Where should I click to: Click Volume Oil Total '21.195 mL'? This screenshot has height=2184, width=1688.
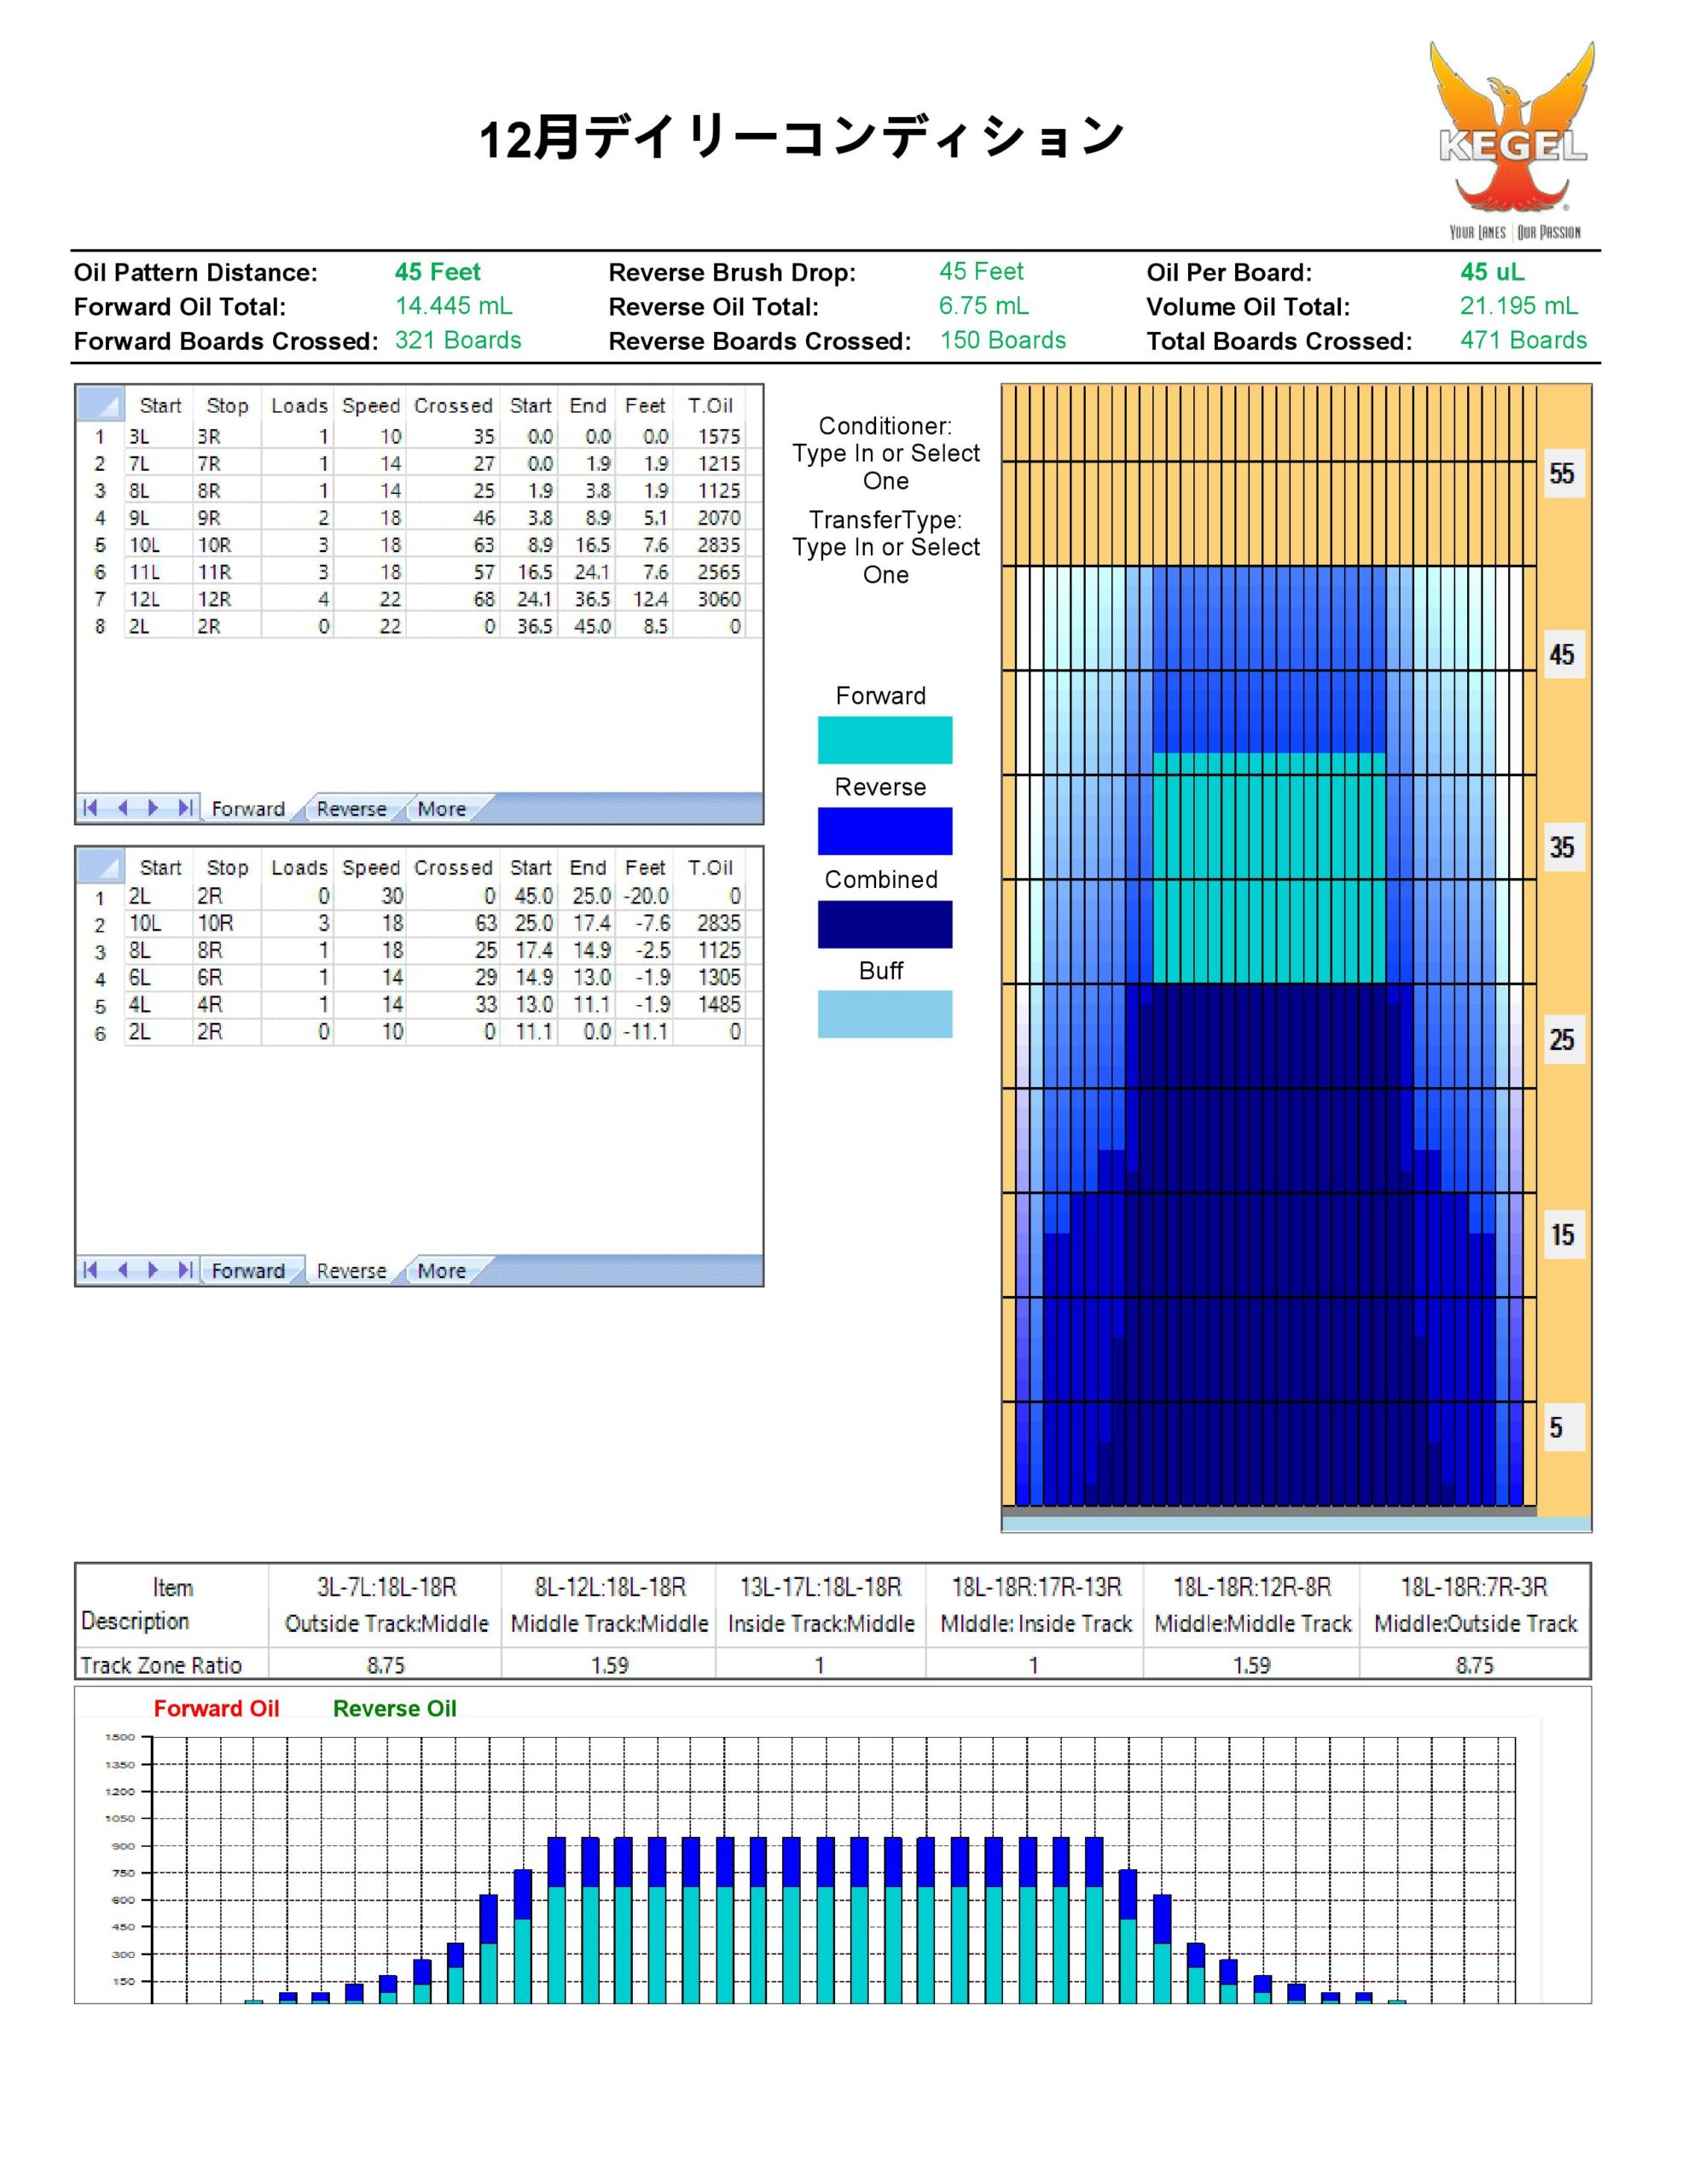coord(1519,306)
